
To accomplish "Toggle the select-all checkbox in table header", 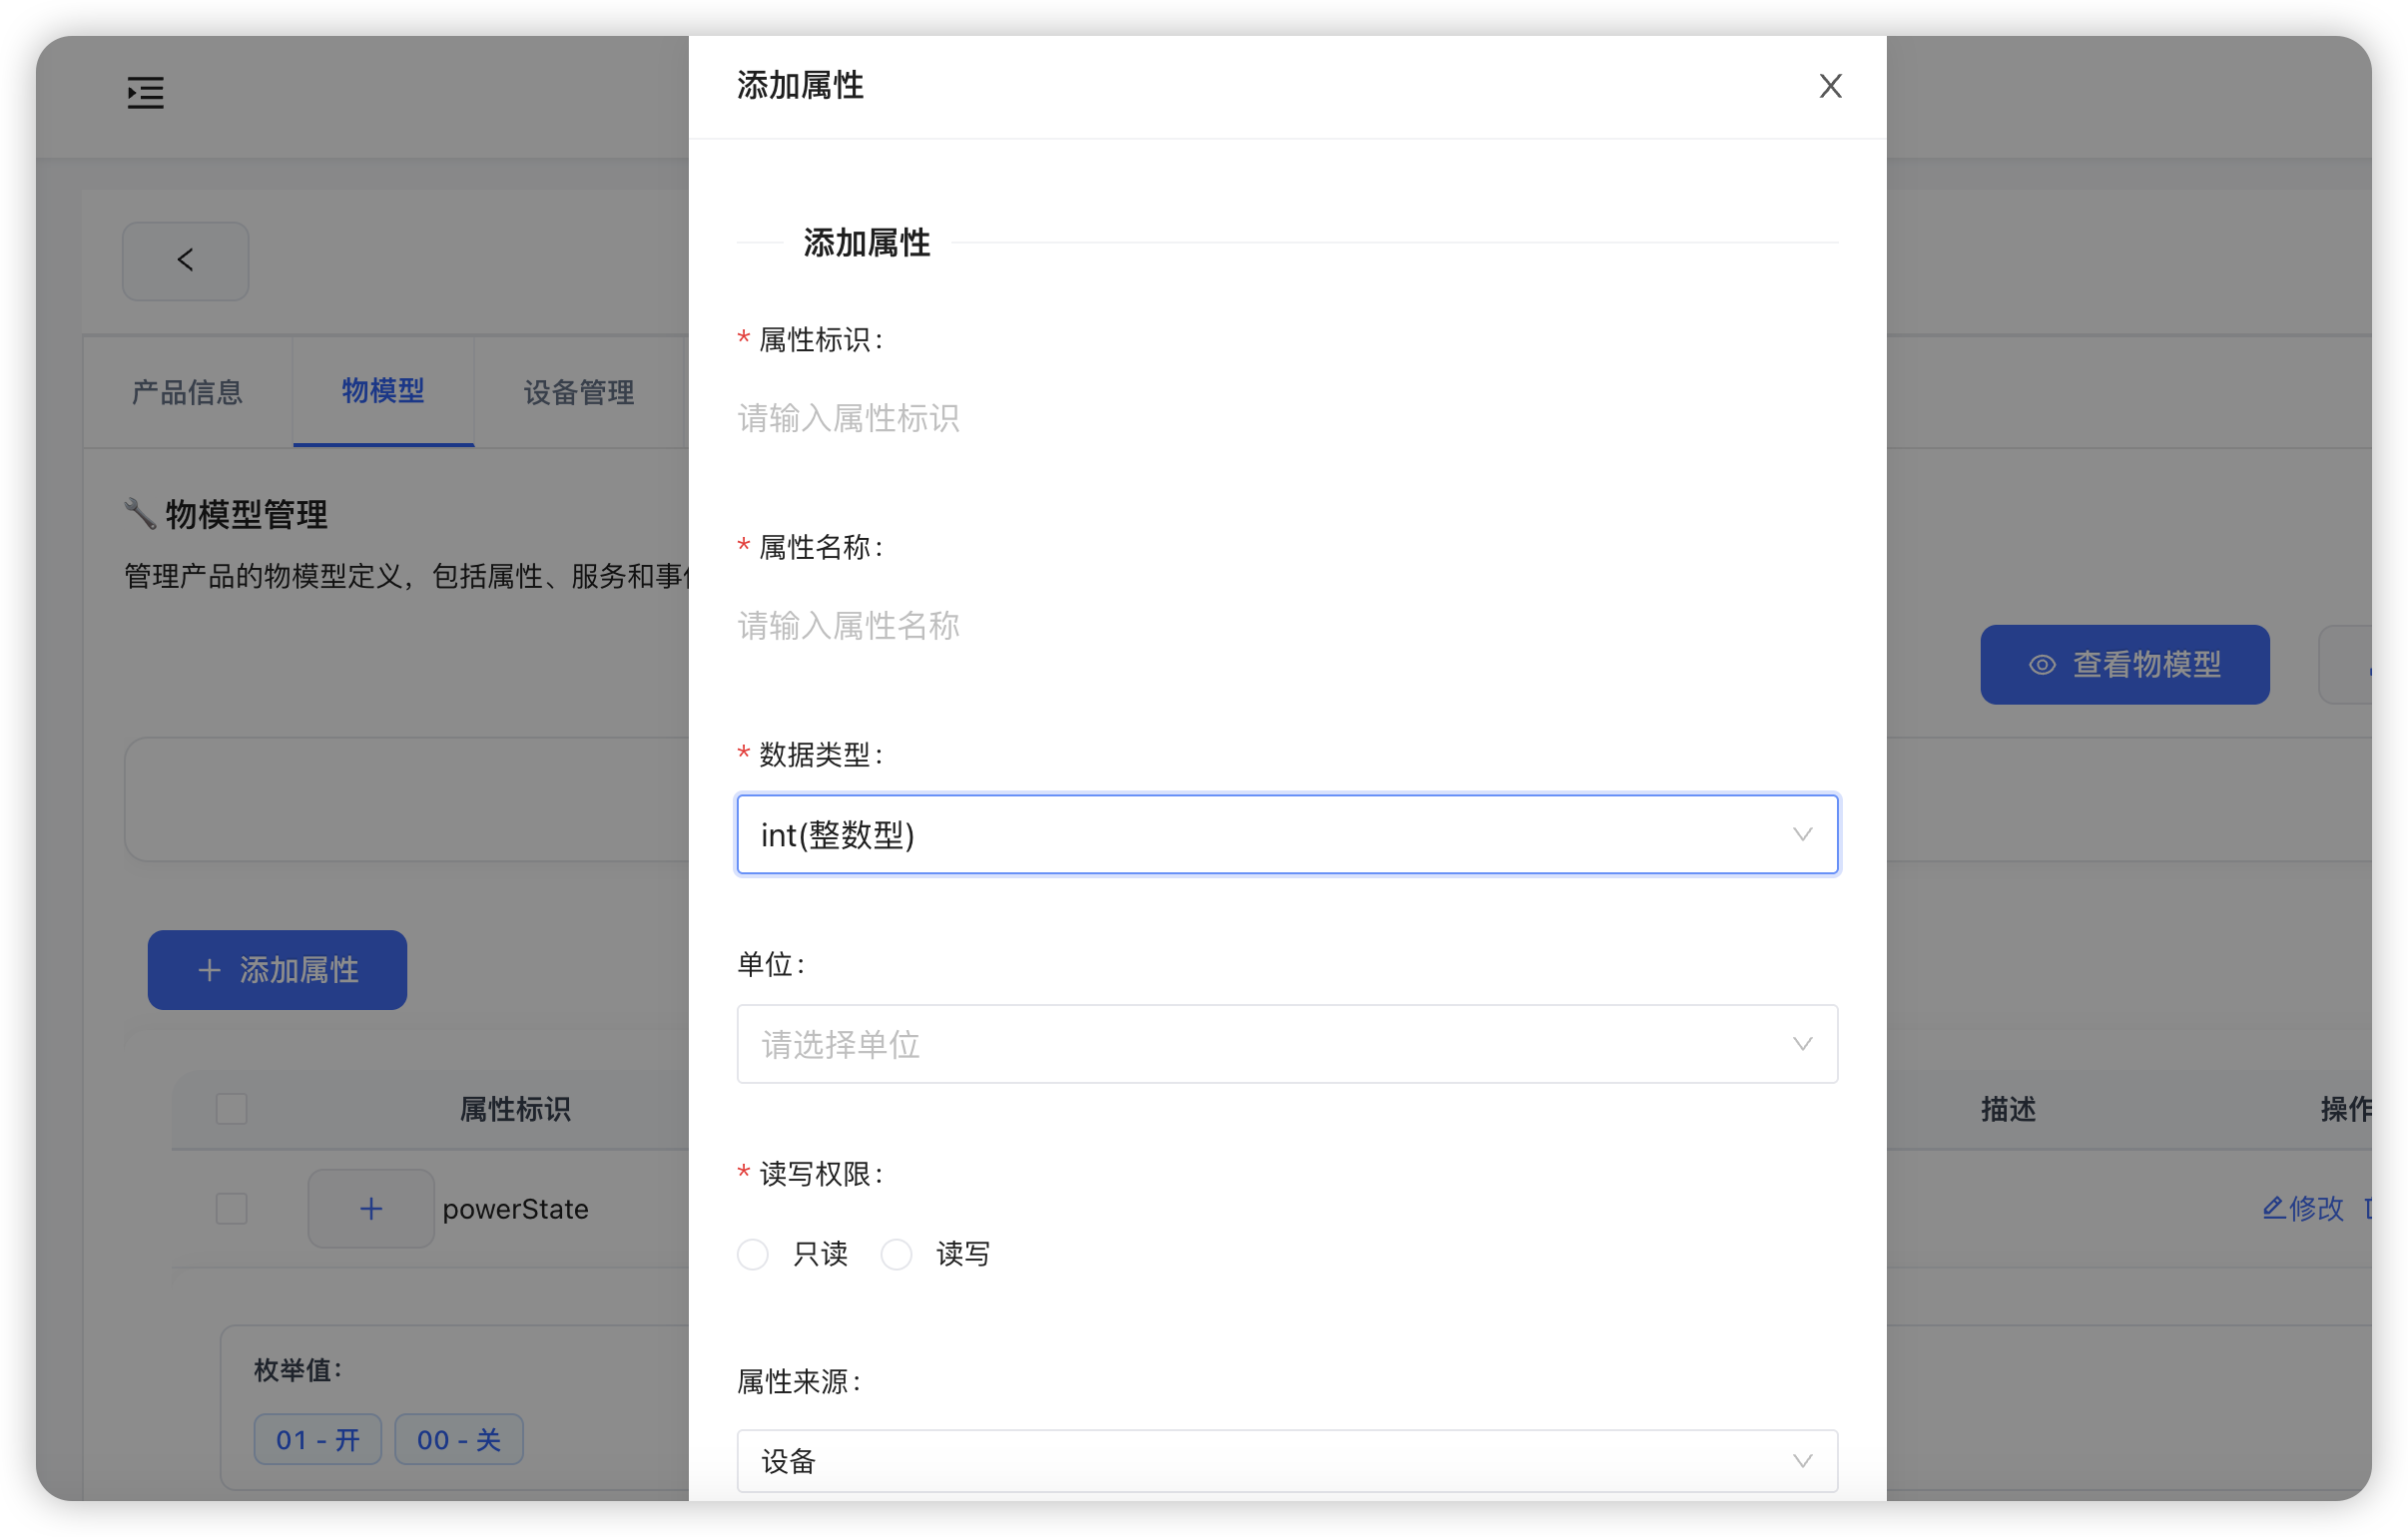I will 231,1109.
